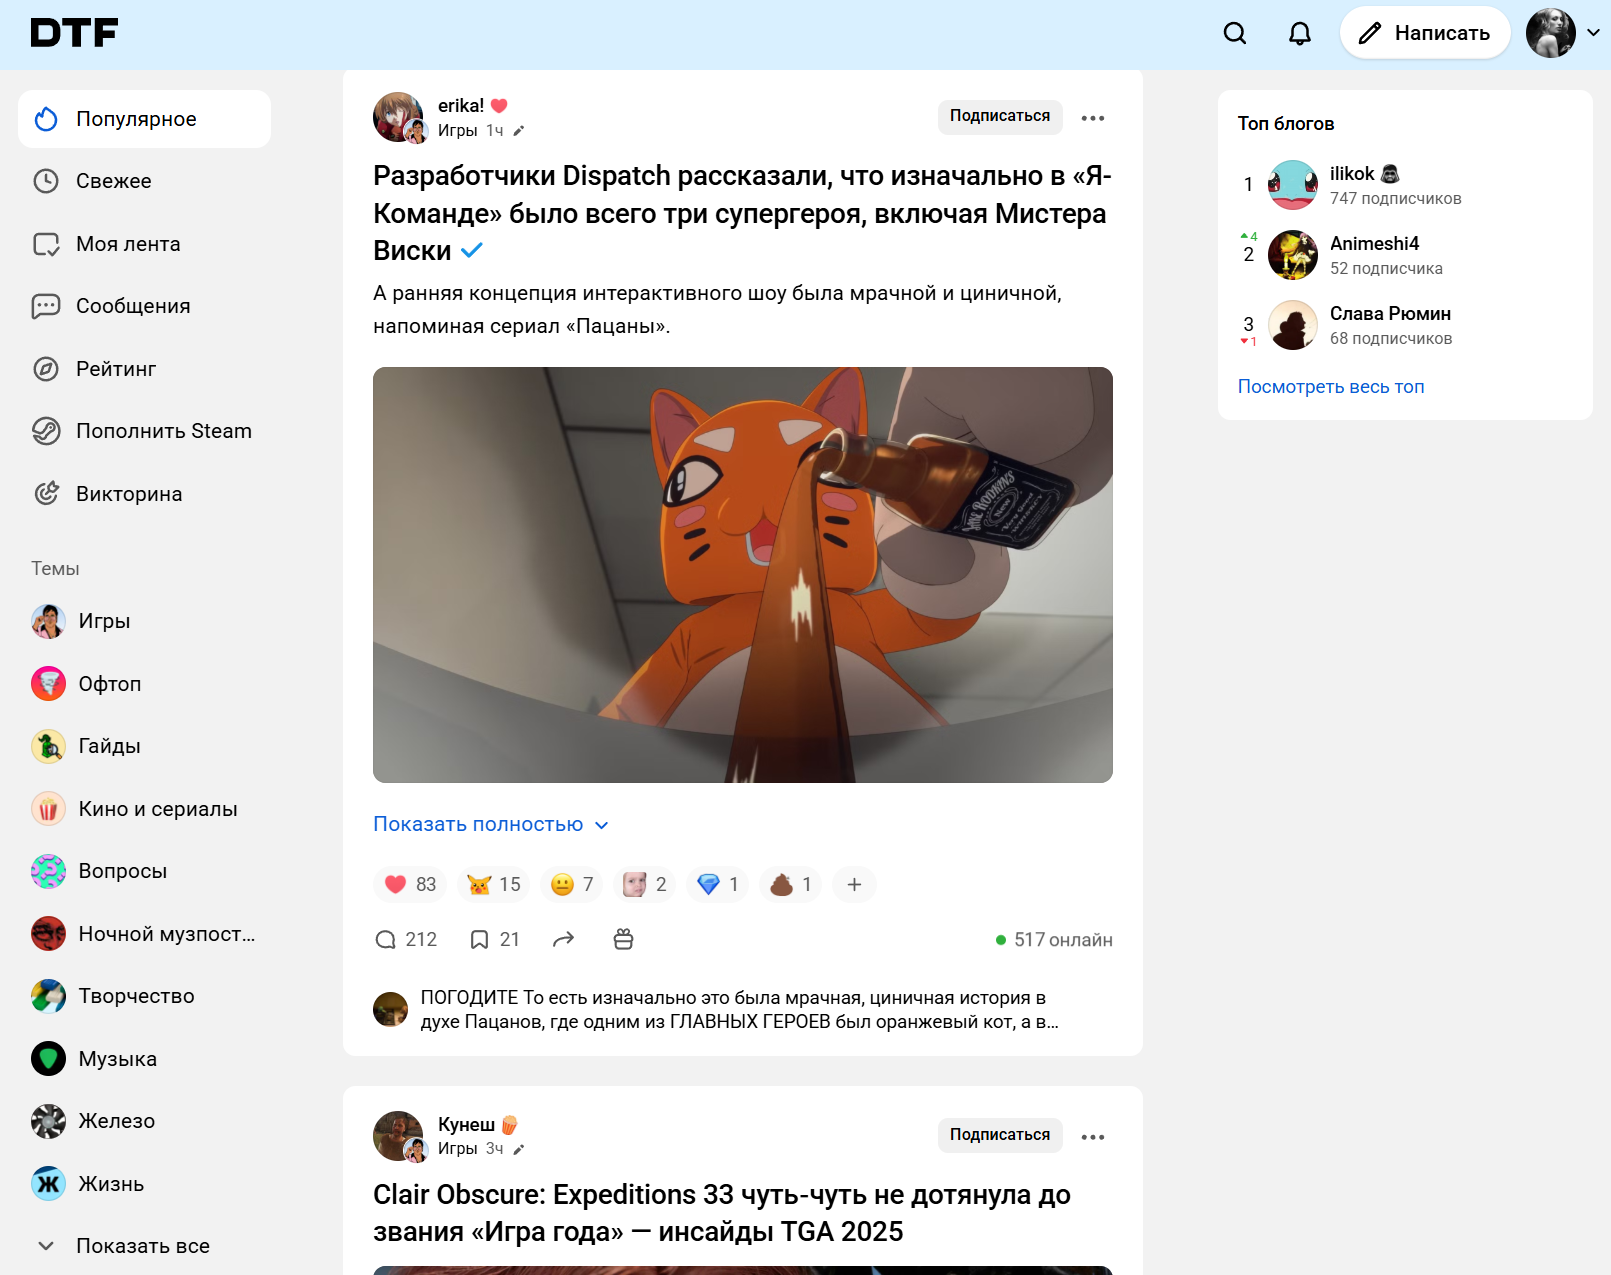Expand post with Показать полностью

pos(490,825)
